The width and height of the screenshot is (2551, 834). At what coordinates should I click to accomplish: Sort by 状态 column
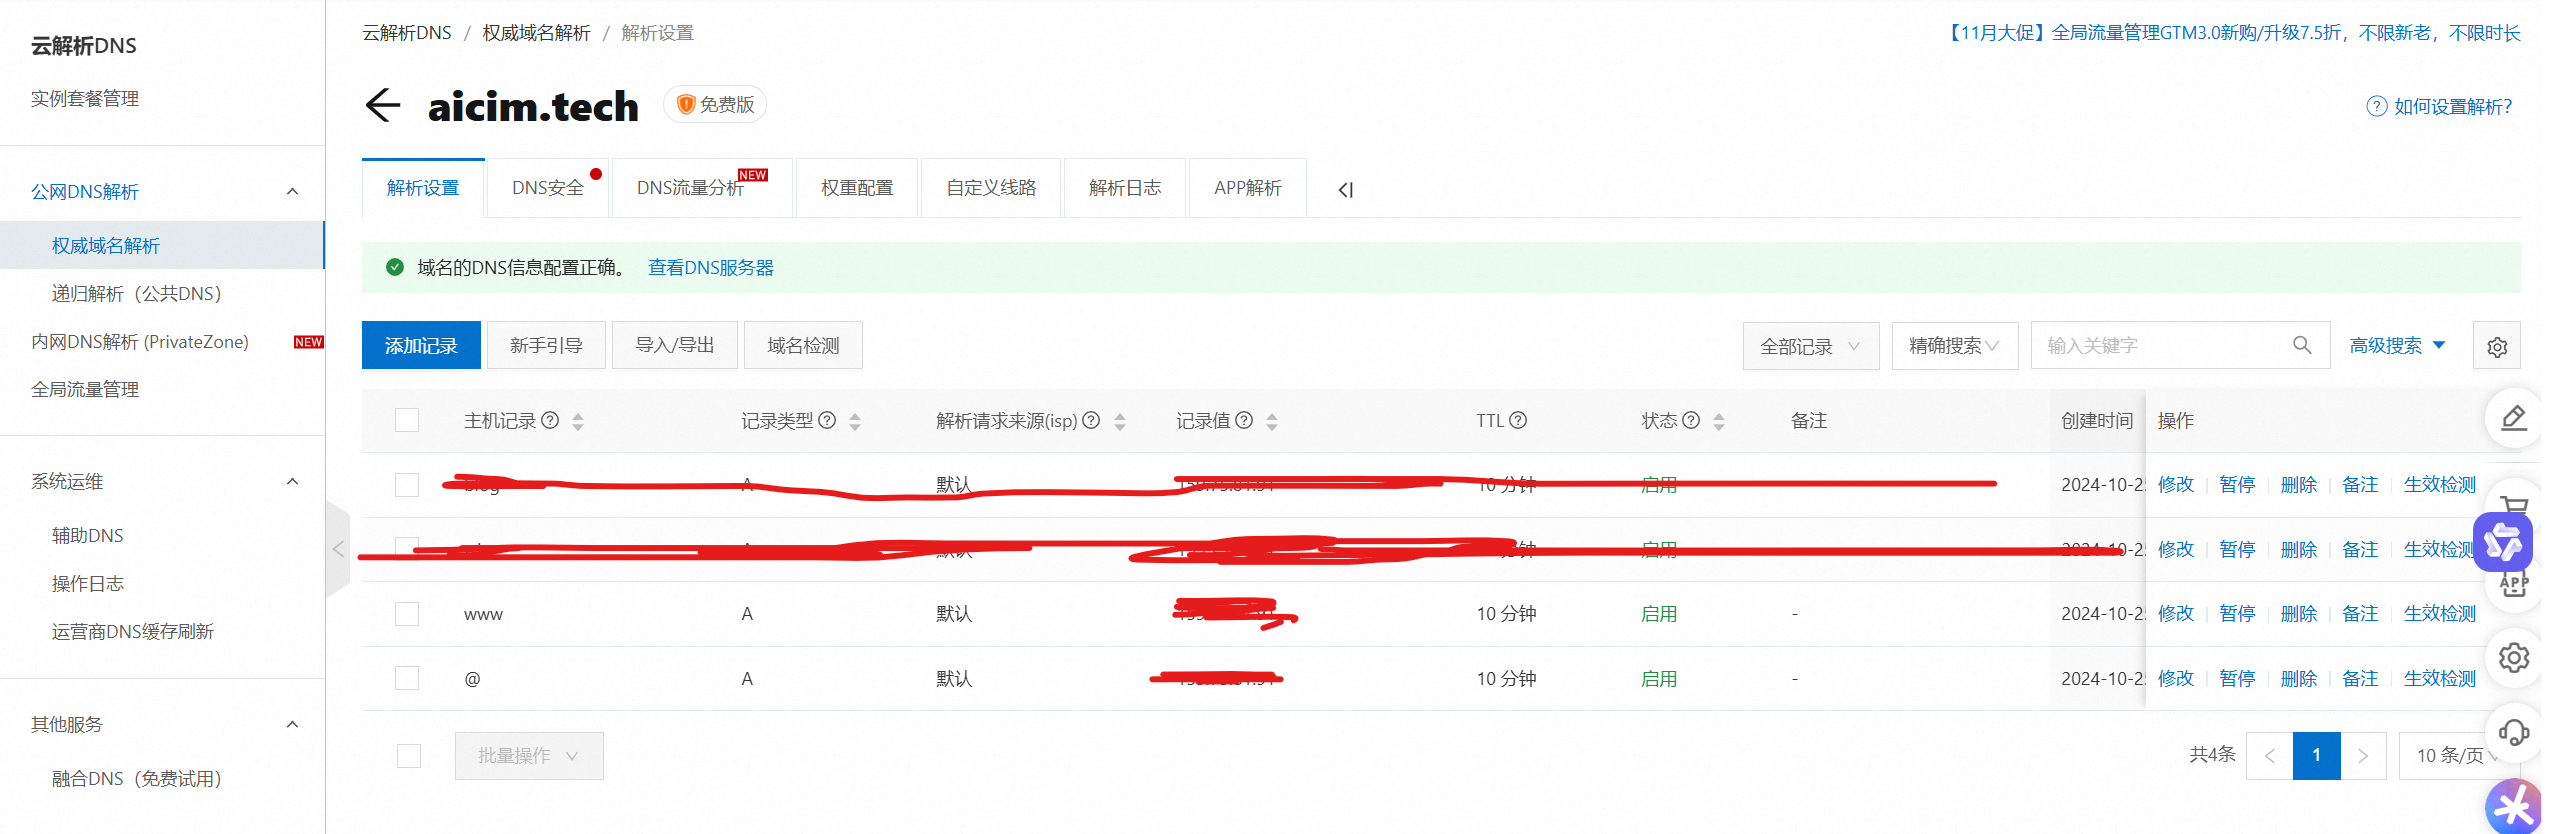click(x=1719, y=421)
